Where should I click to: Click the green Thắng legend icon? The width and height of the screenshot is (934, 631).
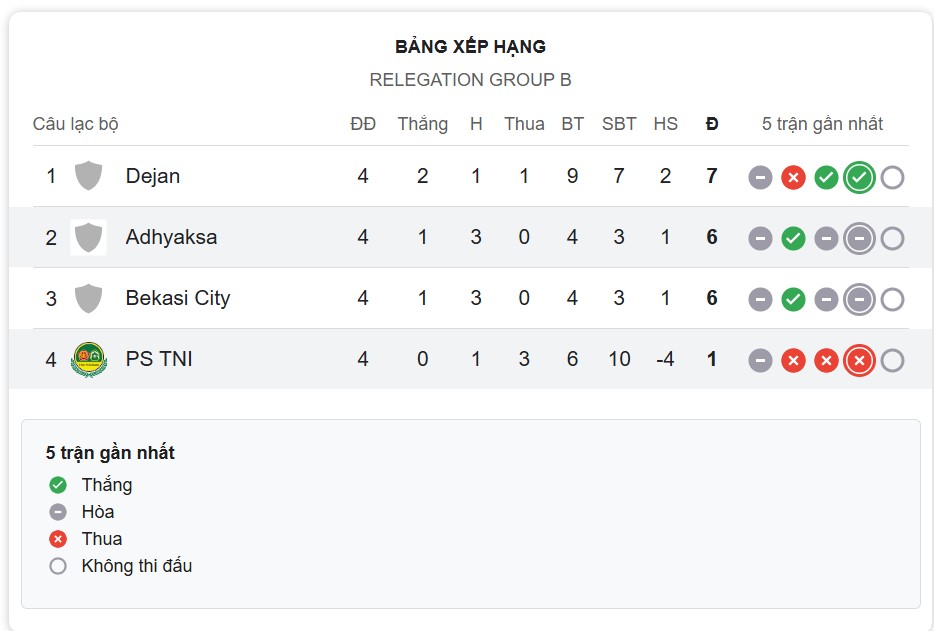[x=58, y=485]
